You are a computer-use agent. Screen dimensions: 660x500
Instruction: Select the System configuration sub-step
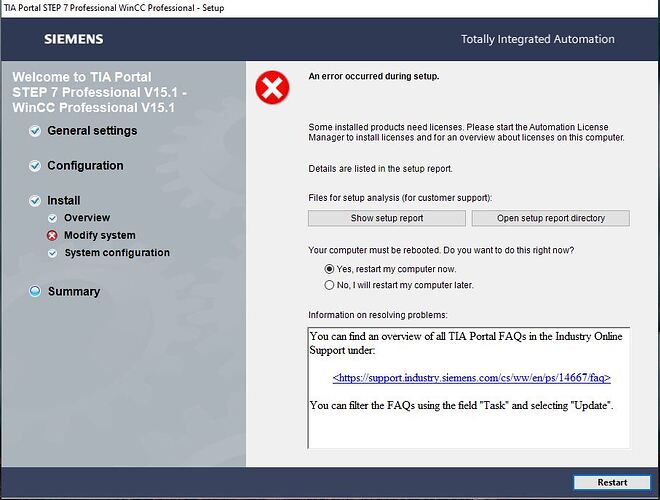pyautogui.click(x=117, y=253)
